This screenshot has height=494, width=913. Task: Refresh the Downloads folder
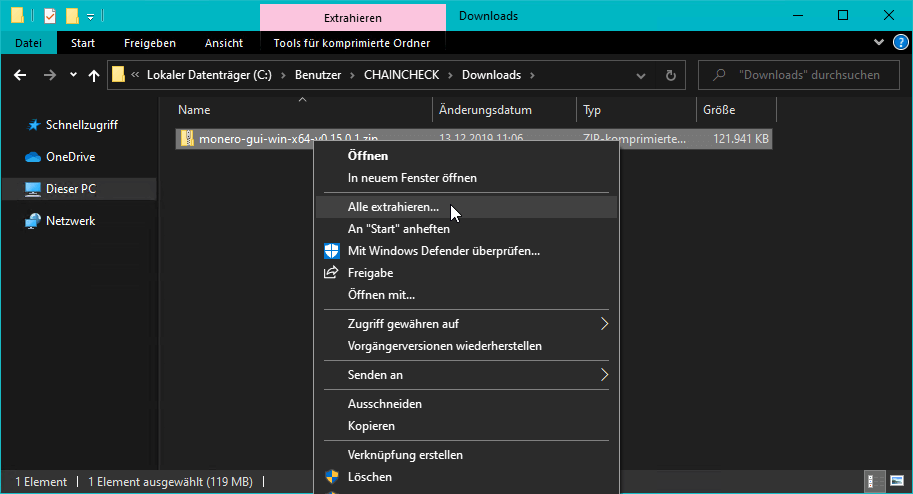tap(671, 75)
